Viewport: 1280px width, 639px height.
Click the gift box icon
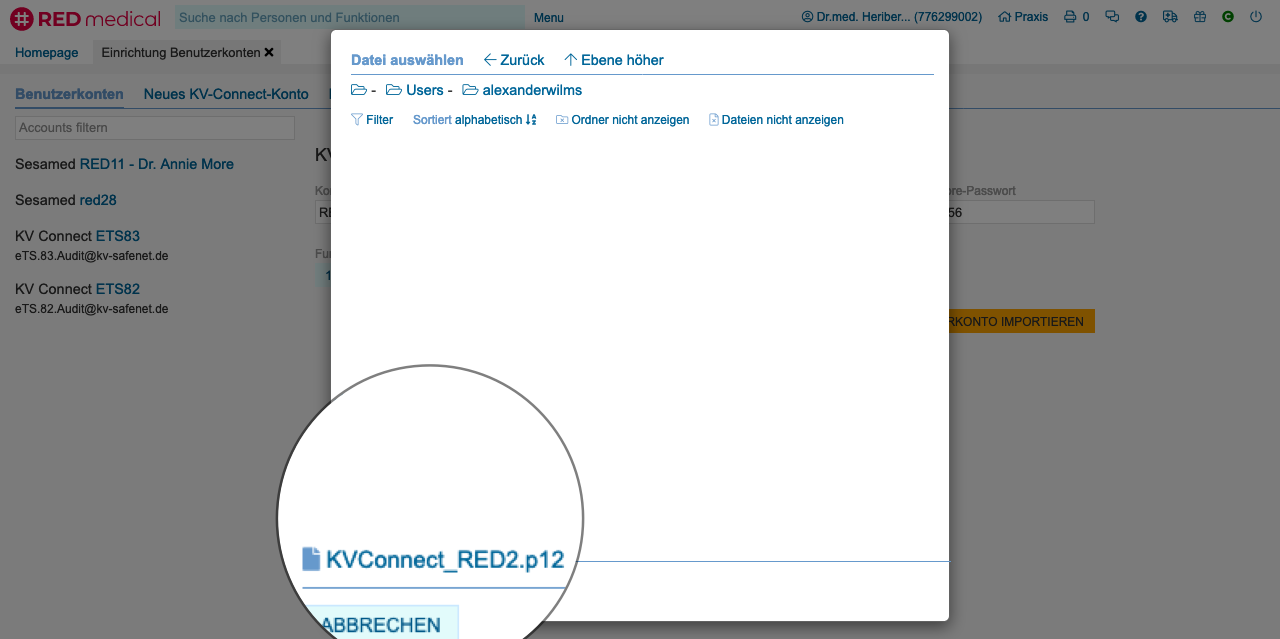1200,17
